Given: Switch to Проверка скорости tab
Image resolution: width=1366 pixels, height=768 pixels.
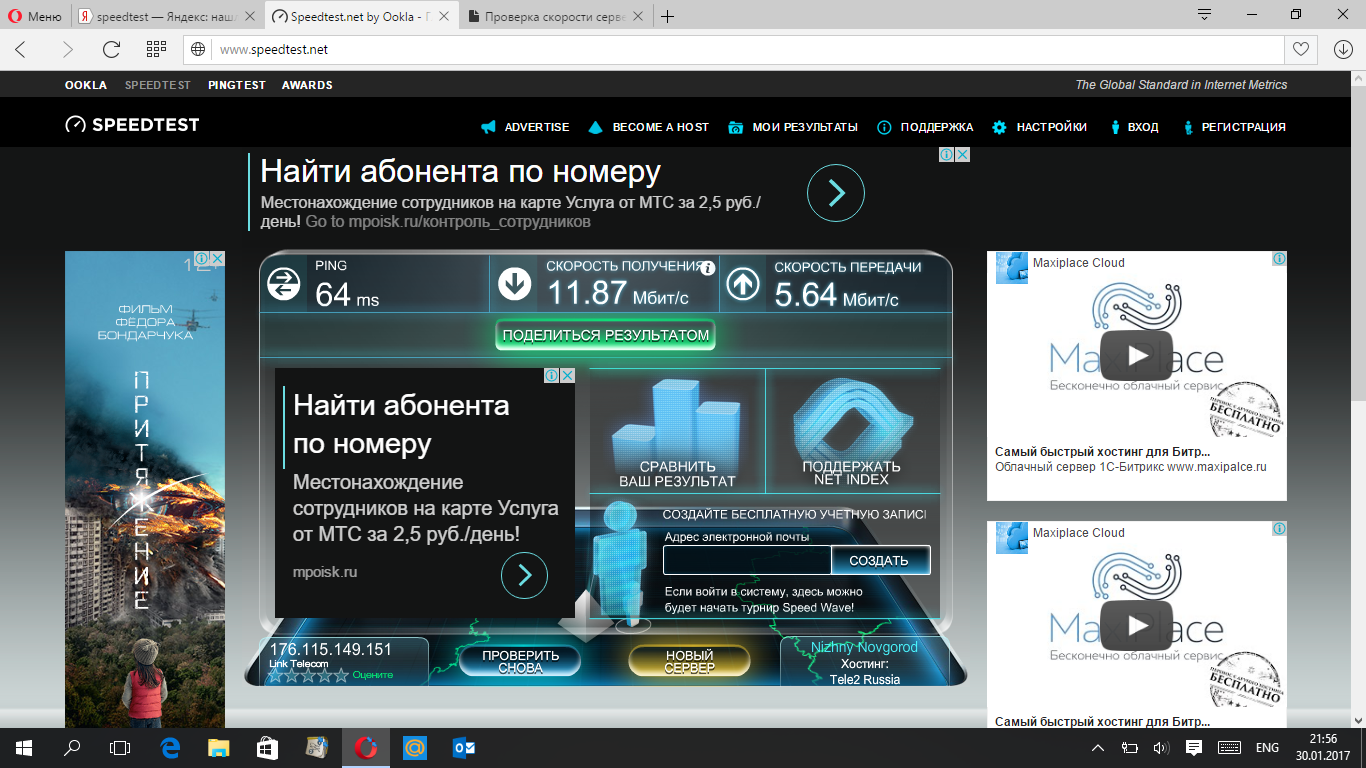Looking at the screenshot, I should (x=556, y=17).
